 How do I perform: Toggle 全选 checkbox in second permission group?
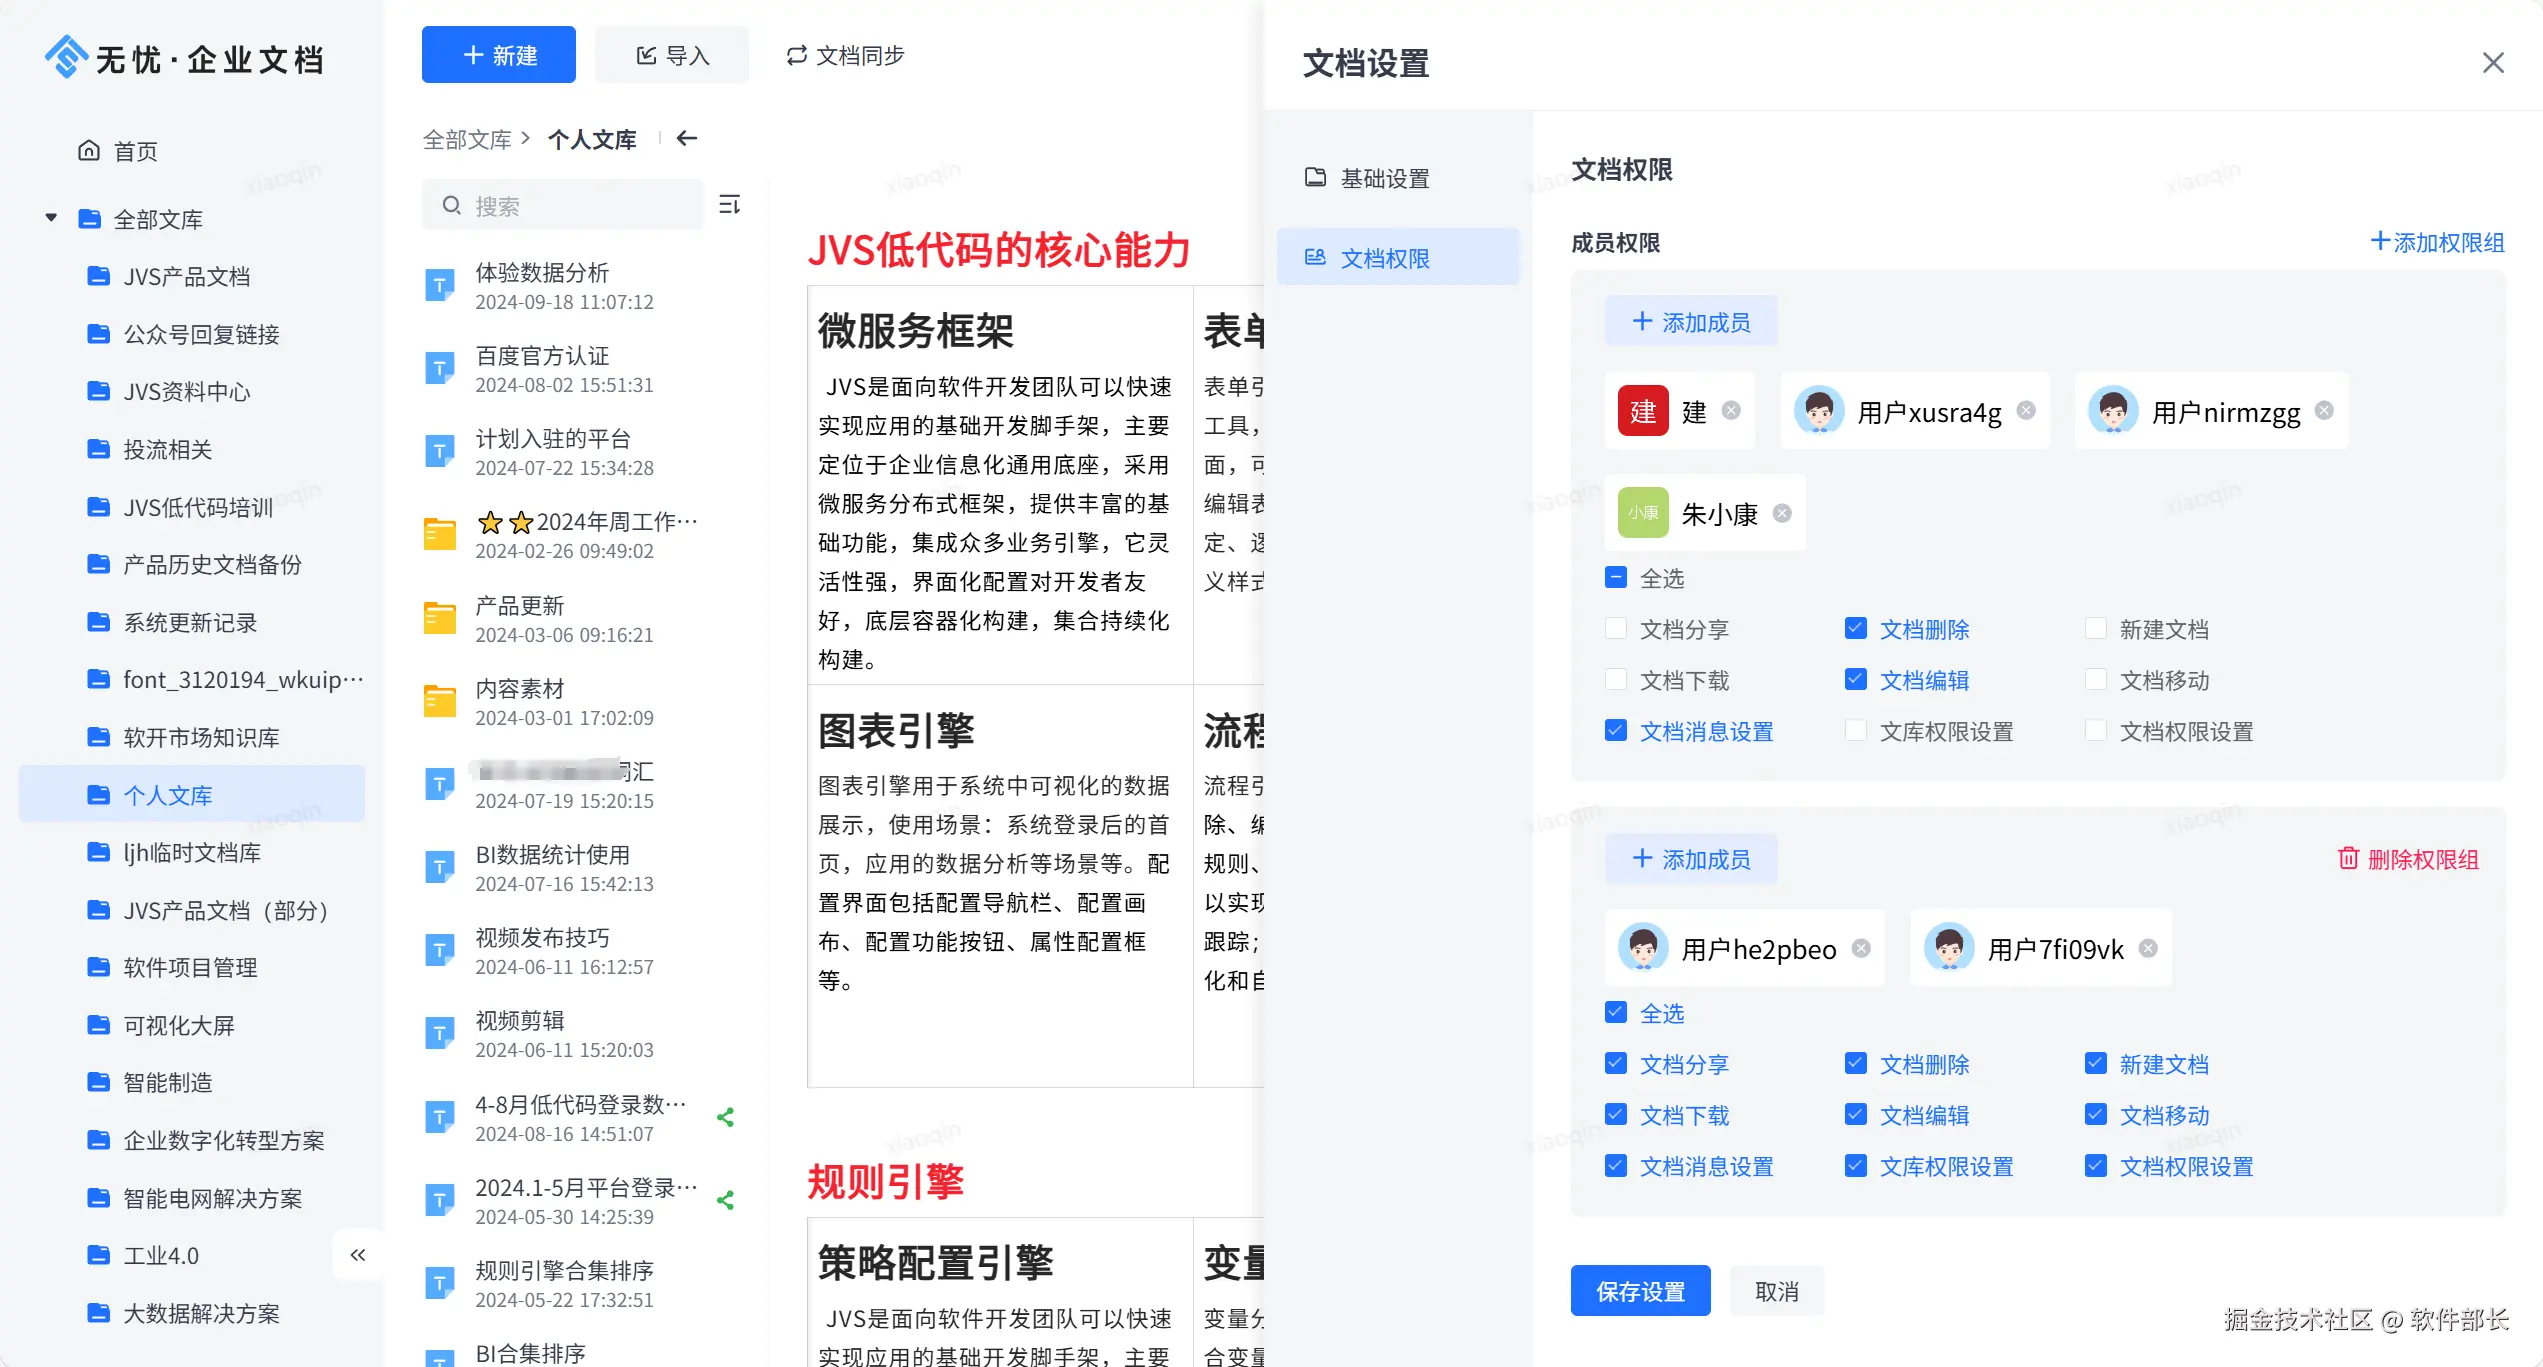1616,1012
